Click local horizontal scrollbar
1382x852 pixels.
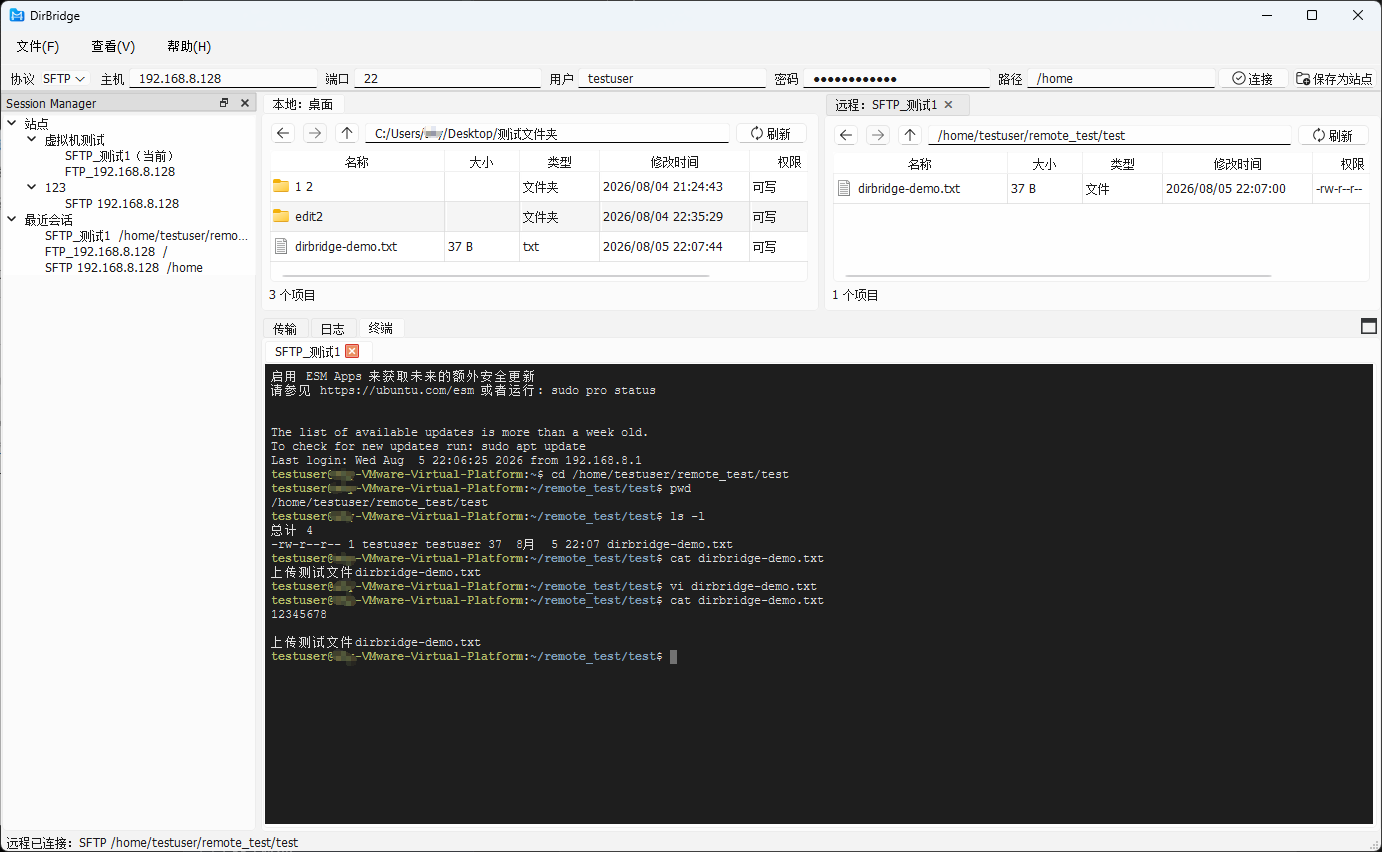pos(496,276)
